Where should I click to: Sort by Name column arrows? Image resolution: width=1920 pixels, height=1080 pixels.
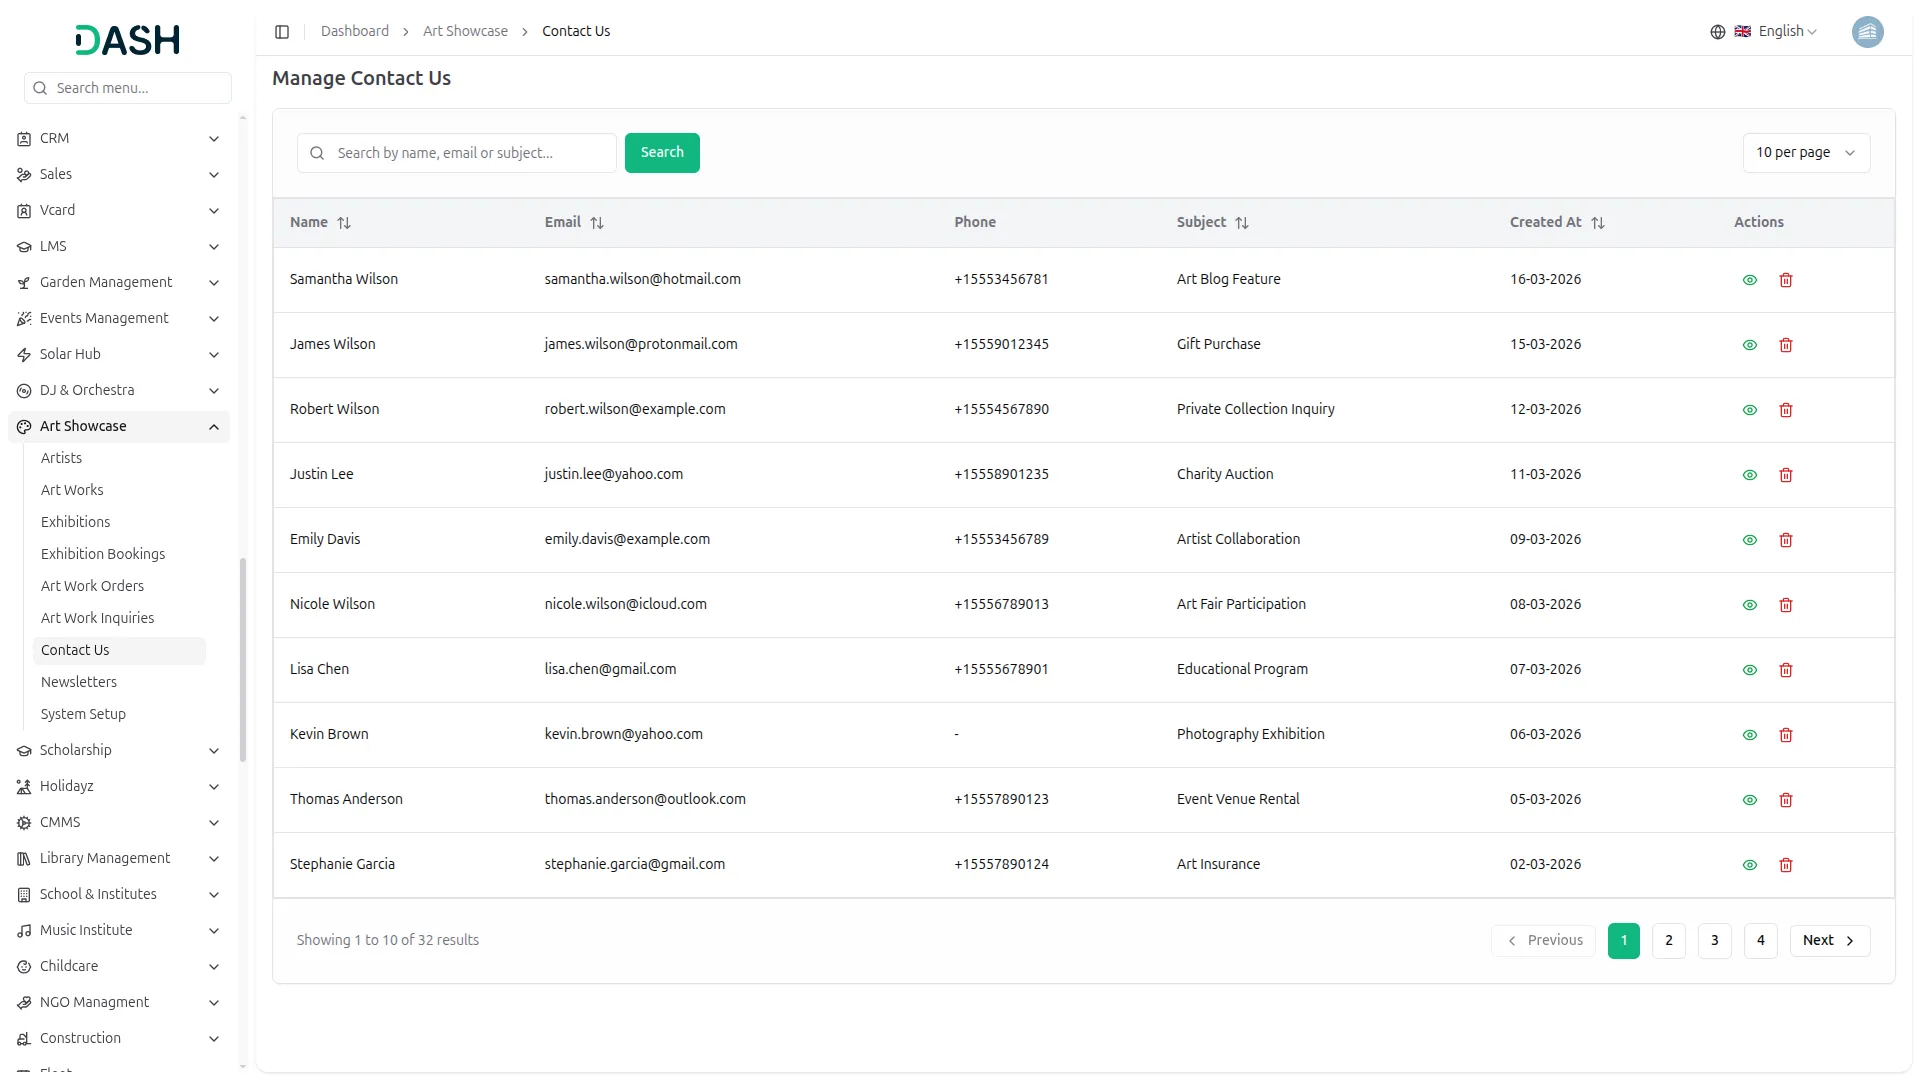tap(344, 223)
